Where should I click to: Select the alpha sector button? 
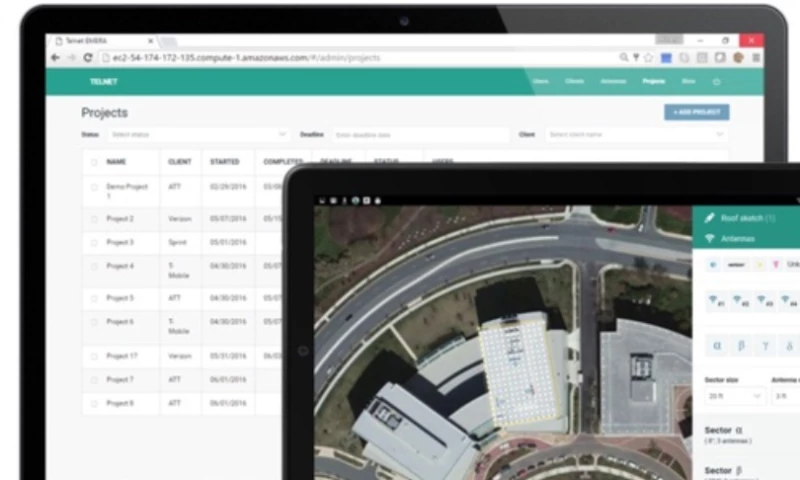[x=717, y=346]
